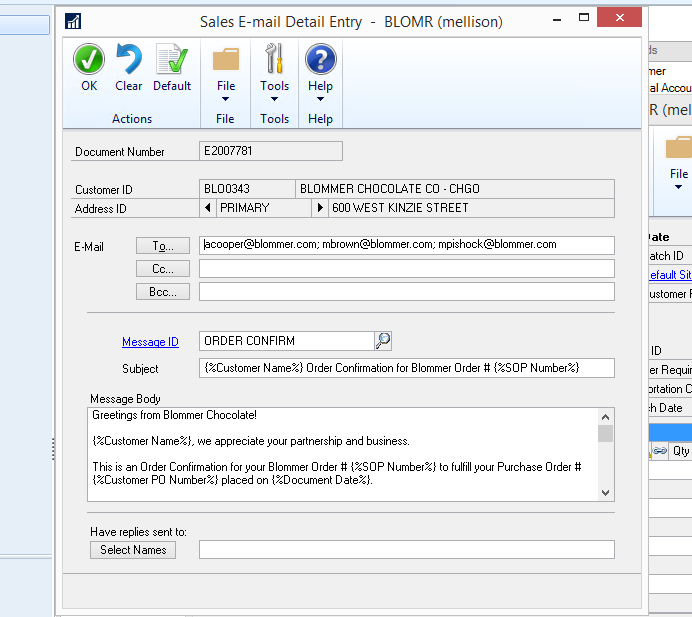Click the File group label in ribbon
Image resolution: width=692 pixels, height=617 pixels.
click(225, 119)
